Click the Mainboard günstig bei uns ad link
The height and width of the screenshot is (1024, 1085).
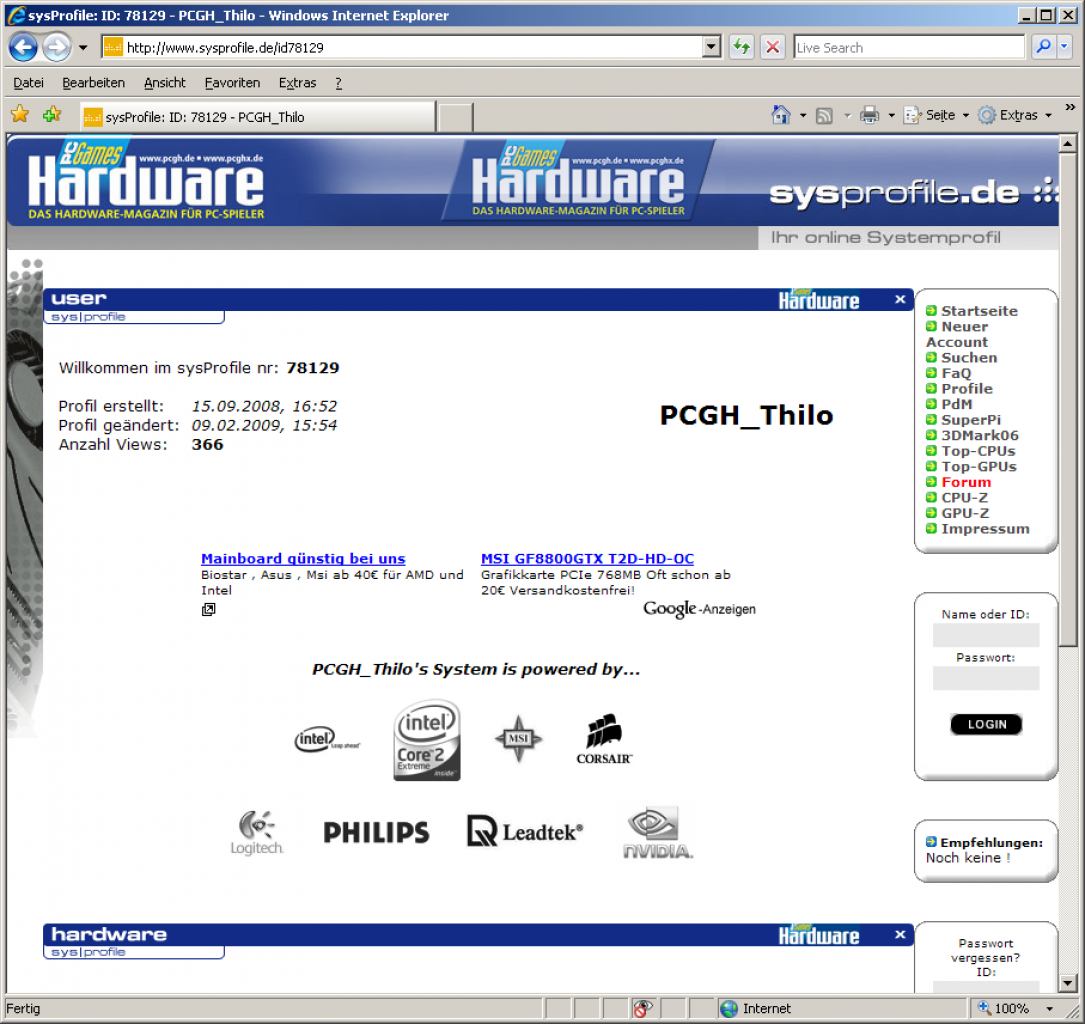[303, 558]
